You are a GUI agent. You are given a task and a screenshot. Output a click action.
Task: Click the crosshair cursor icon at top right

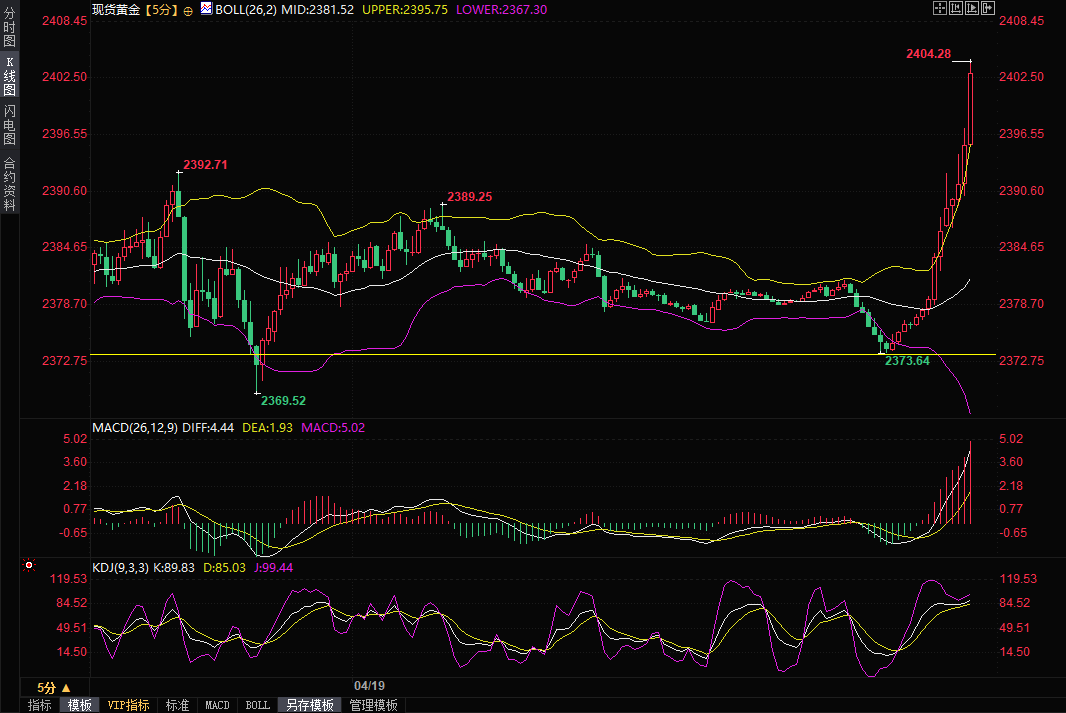tap(940, 8)
